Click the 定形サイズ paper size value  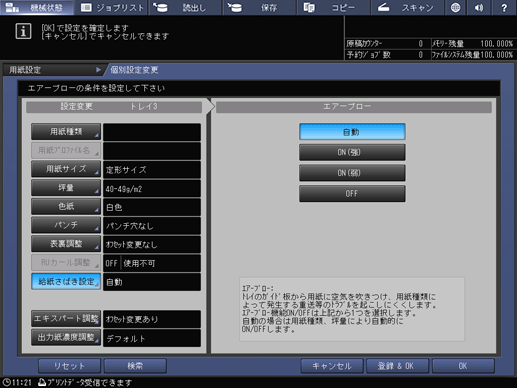coord(152,170)
